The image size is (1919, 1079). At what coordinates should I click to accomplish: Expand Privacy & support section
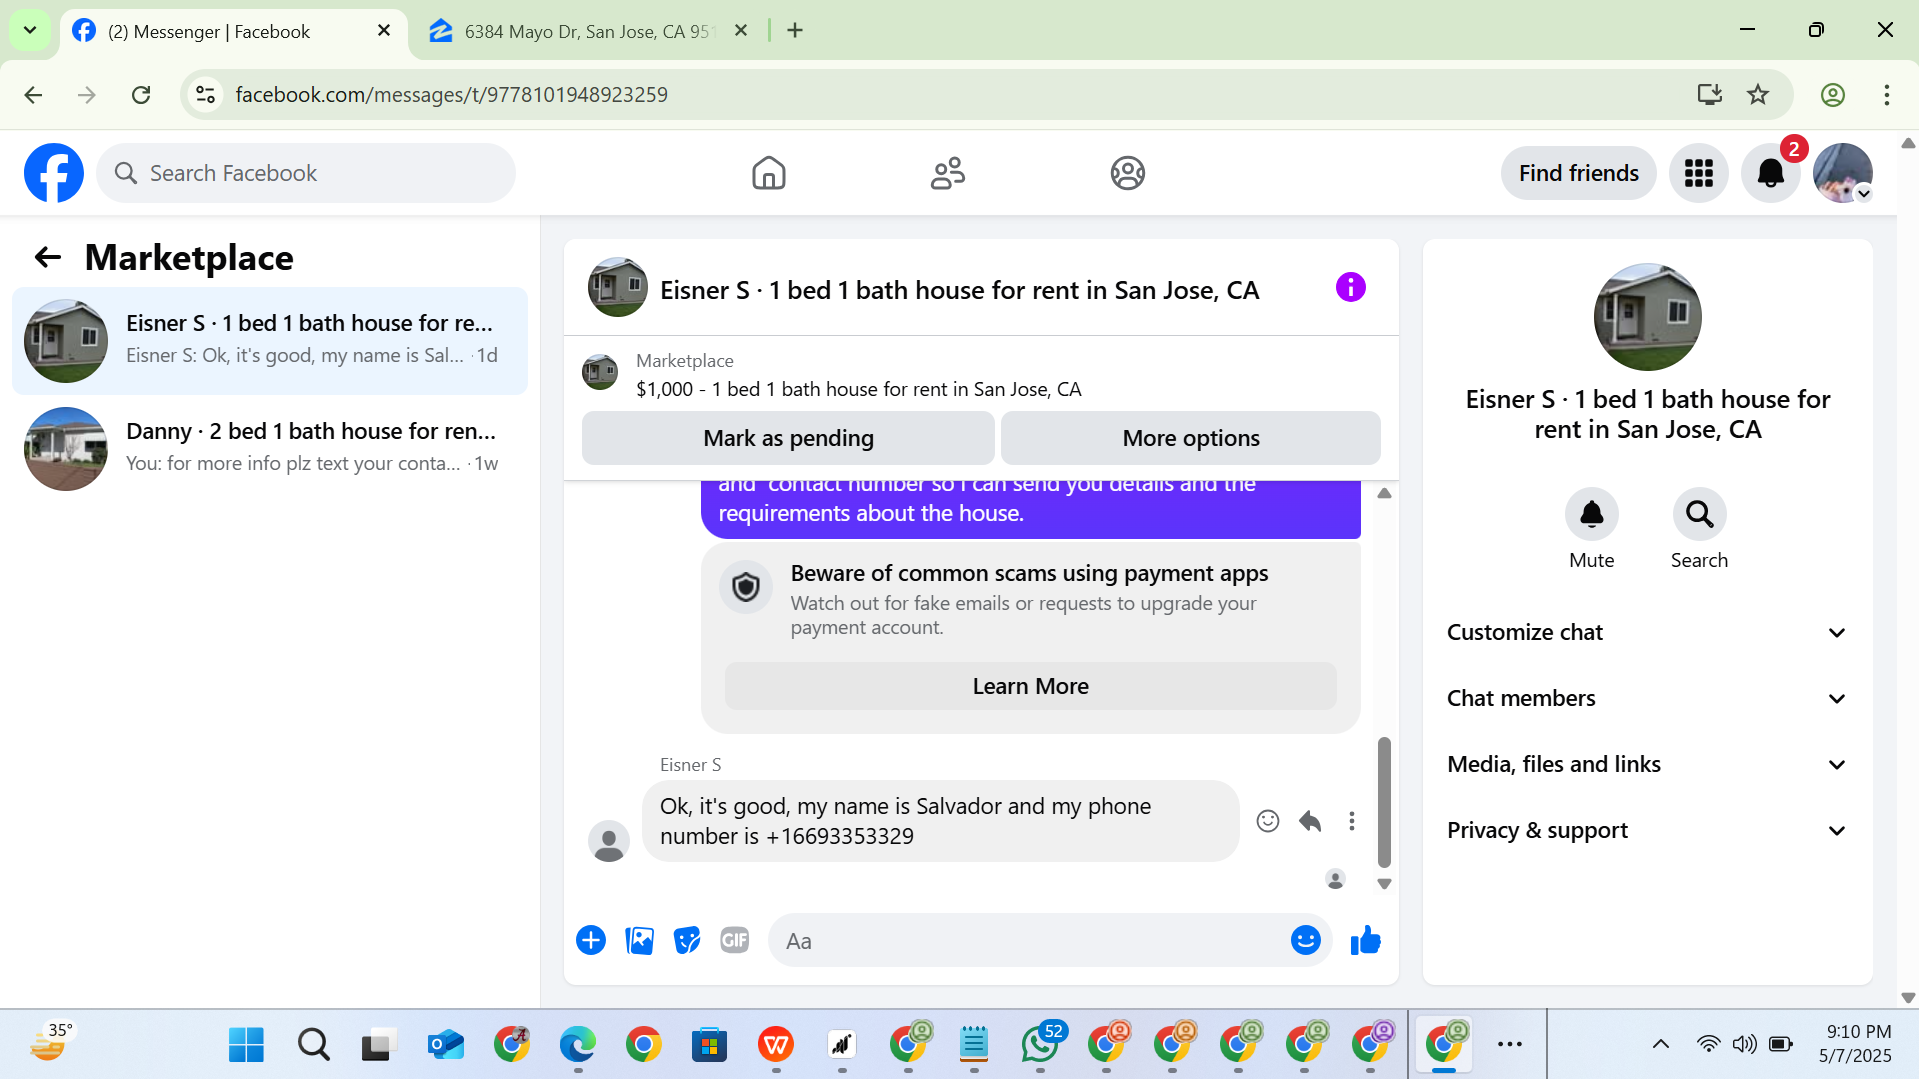(x=1646, y=830)
